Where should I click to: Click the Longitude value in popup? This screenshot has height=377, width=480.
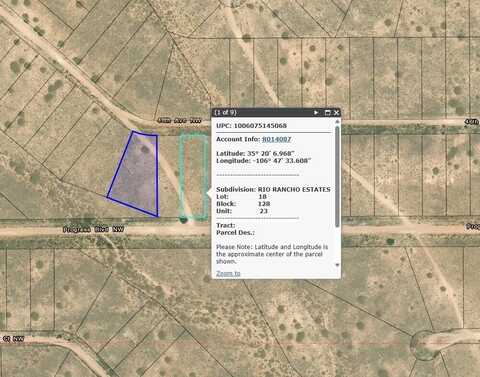point(282,161)
